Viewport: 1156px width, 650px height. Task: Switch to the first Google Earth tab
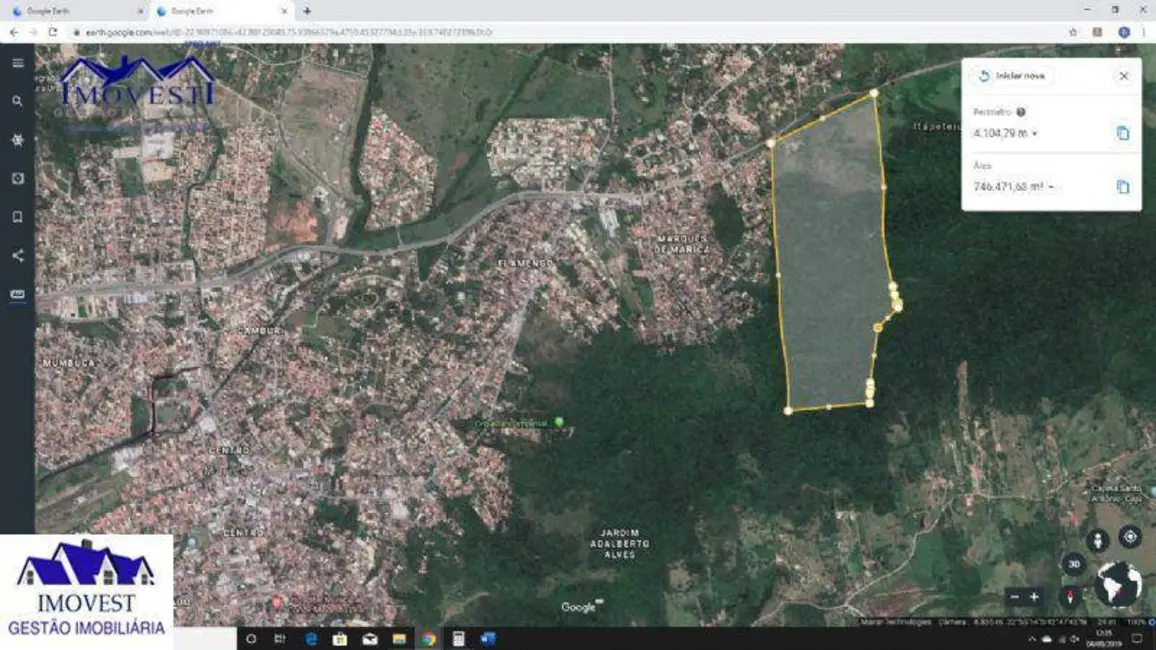click(77, 11)
